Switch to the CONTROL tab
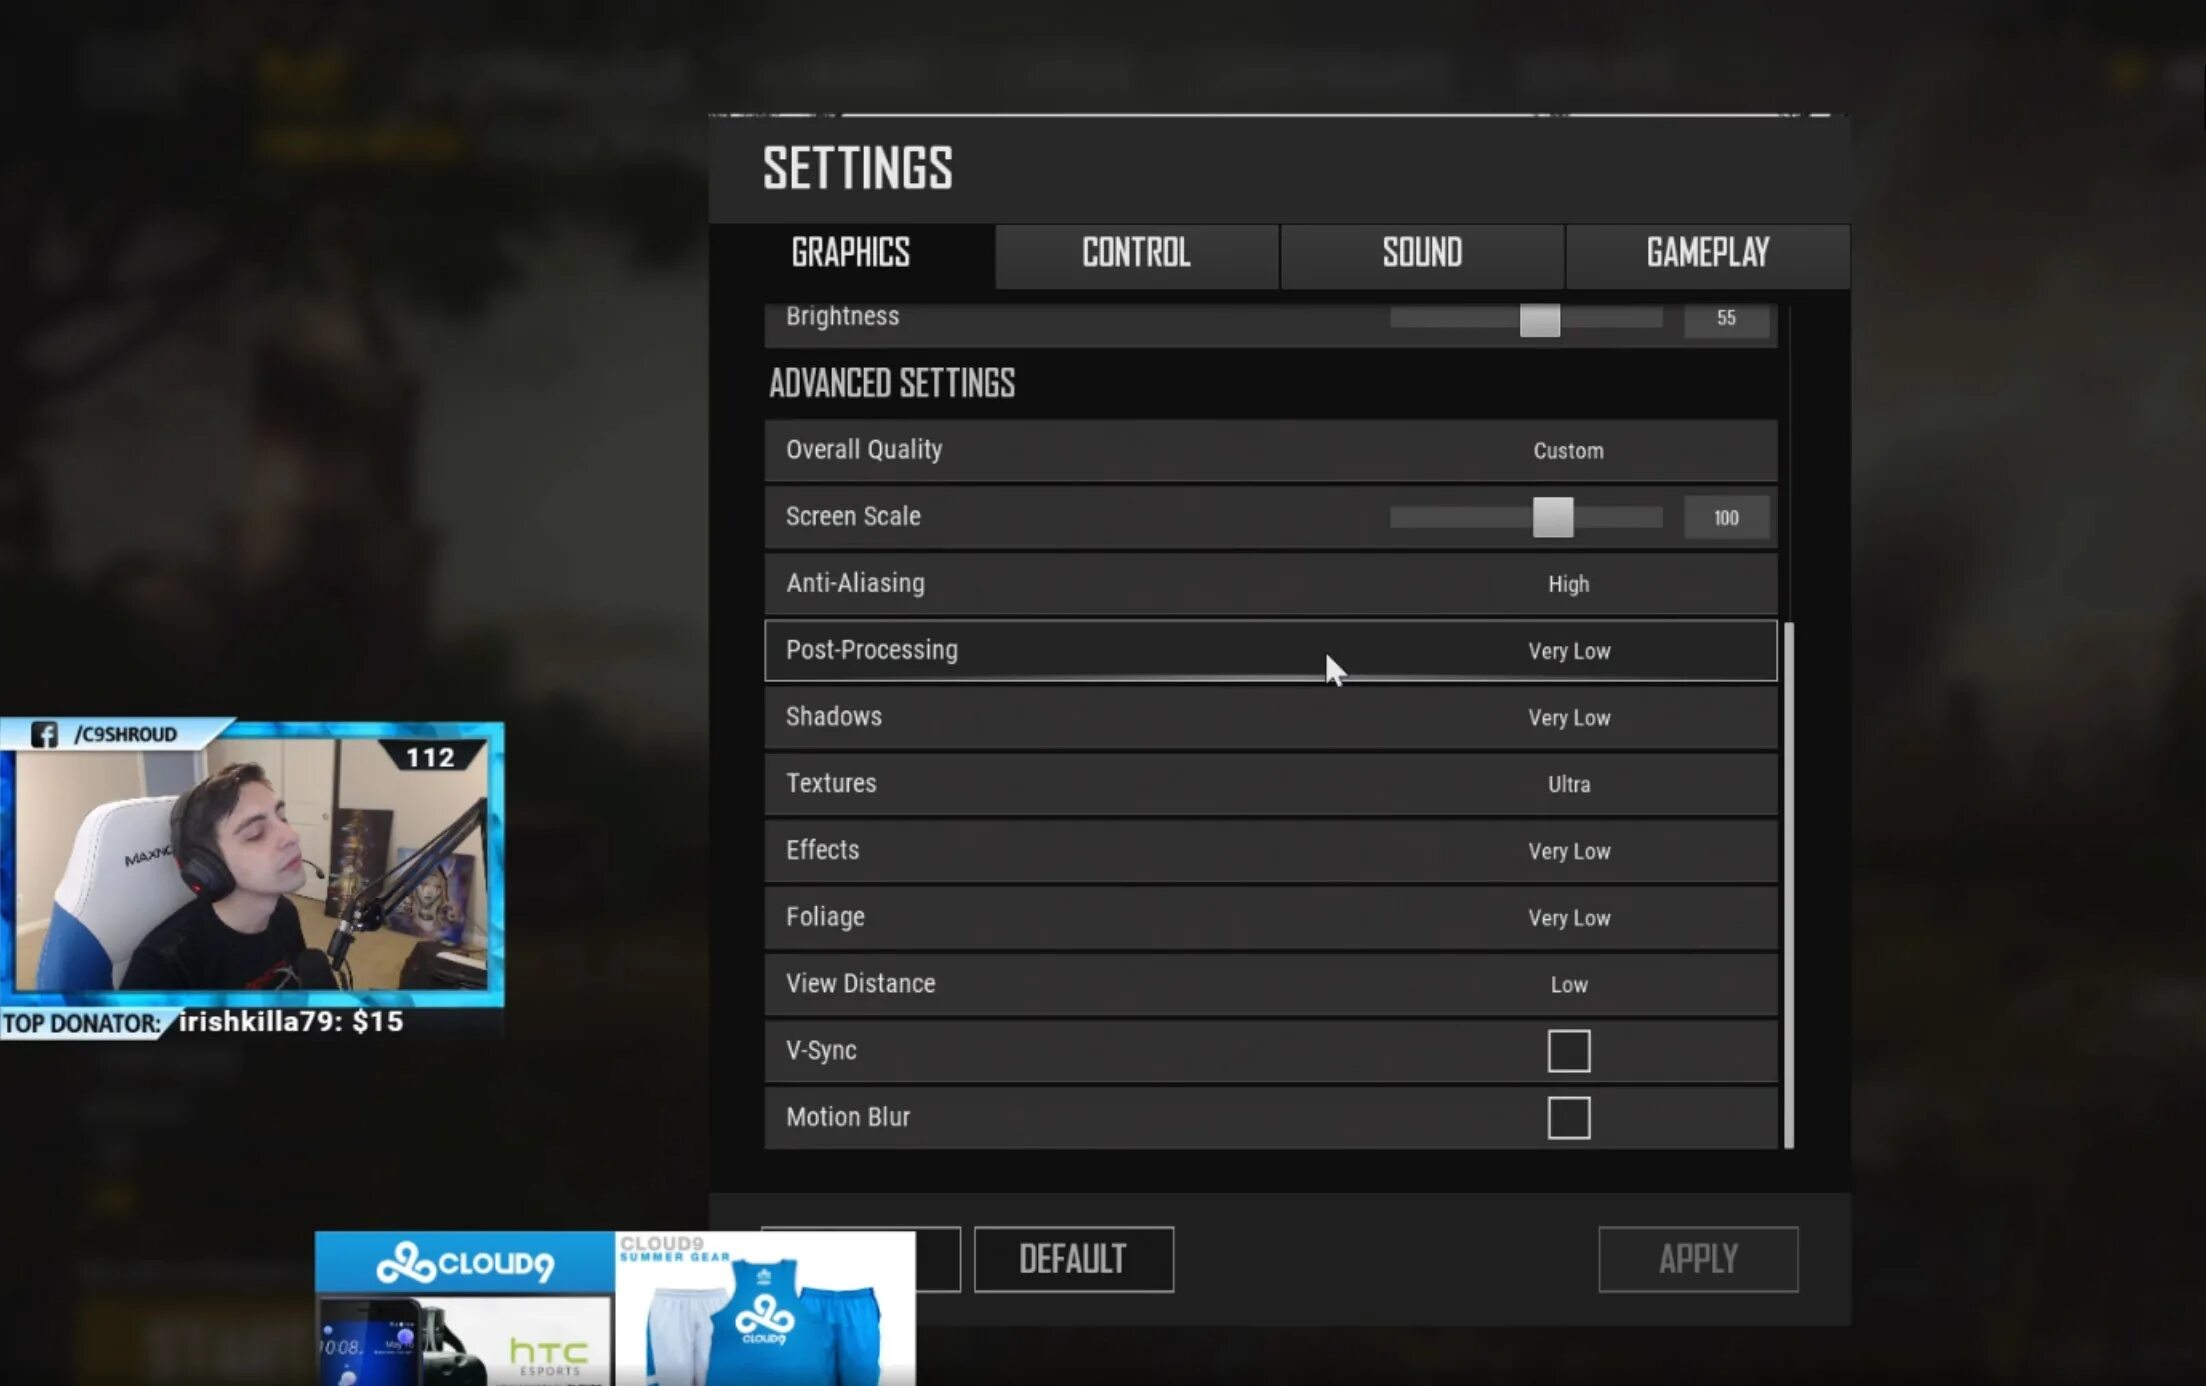 (1135, 252)
